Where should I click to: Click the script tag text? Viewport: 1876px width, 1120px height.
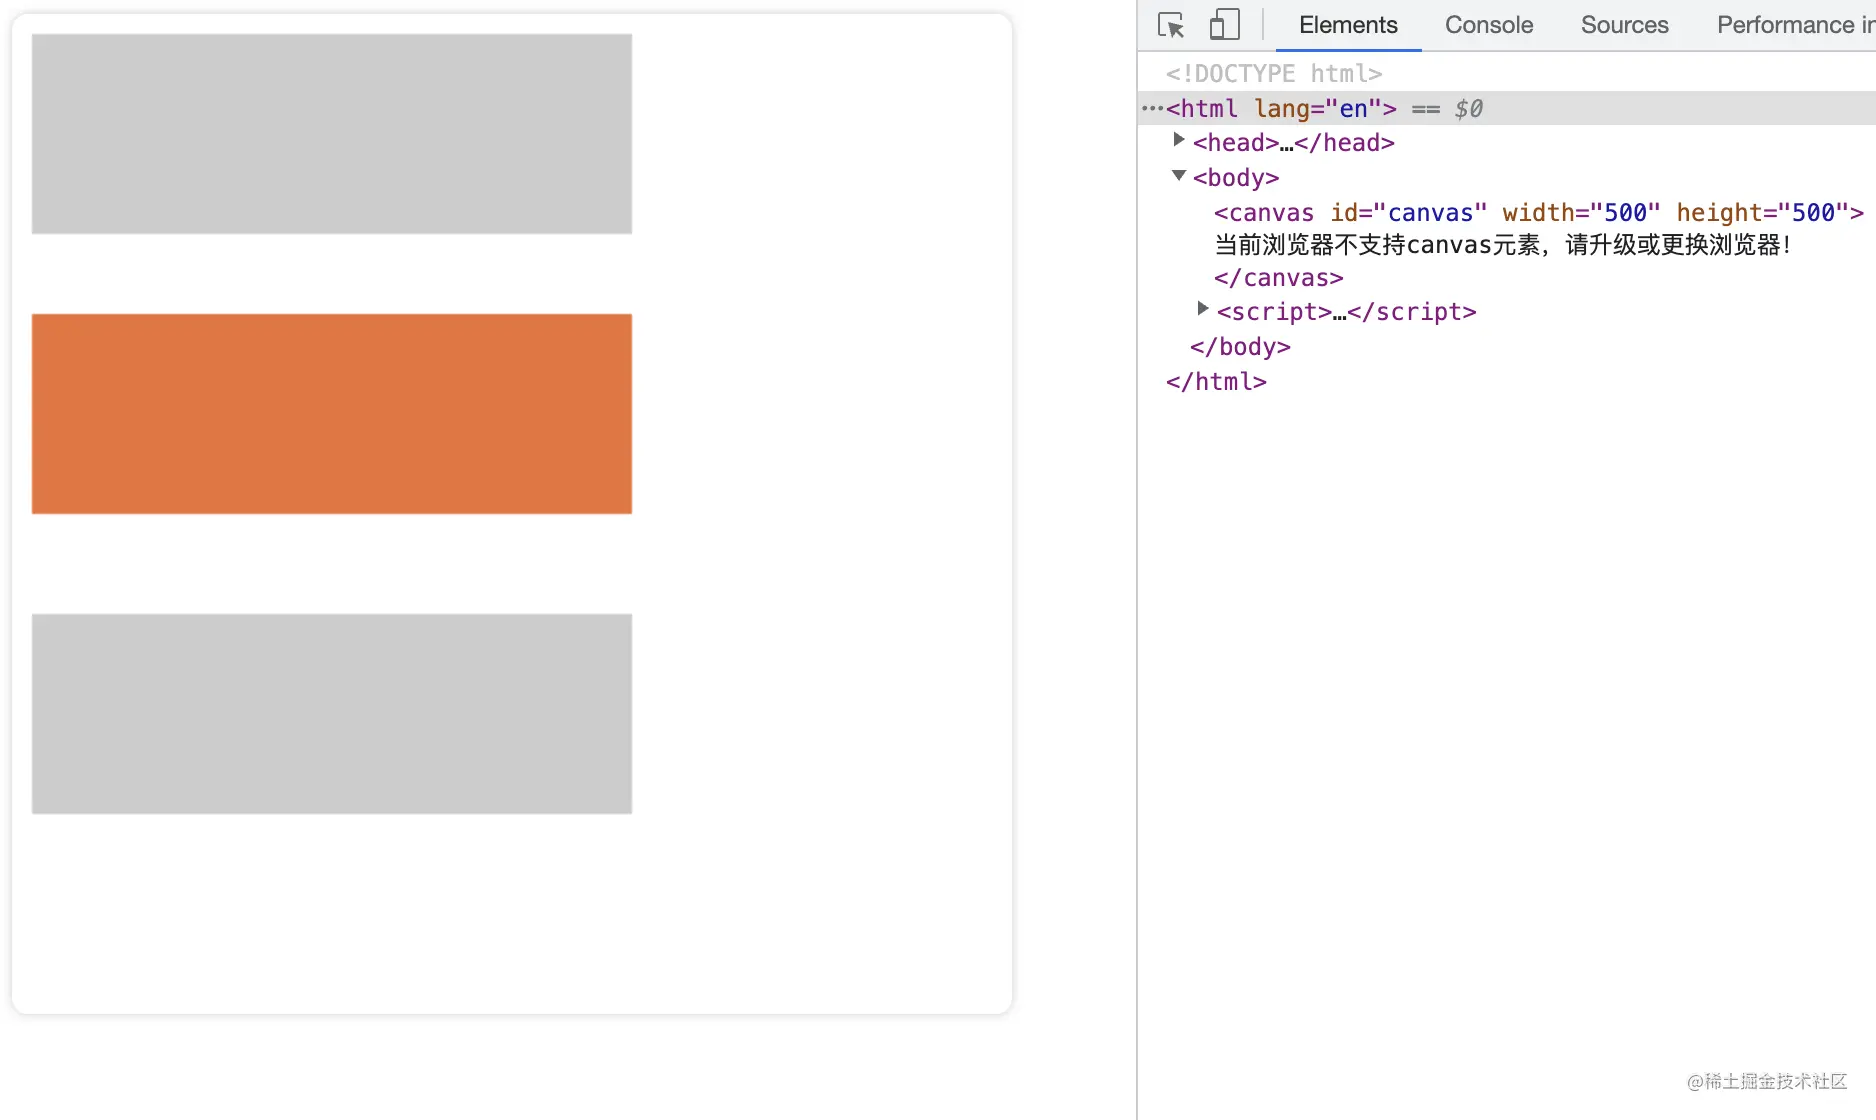click(1347, 312)
